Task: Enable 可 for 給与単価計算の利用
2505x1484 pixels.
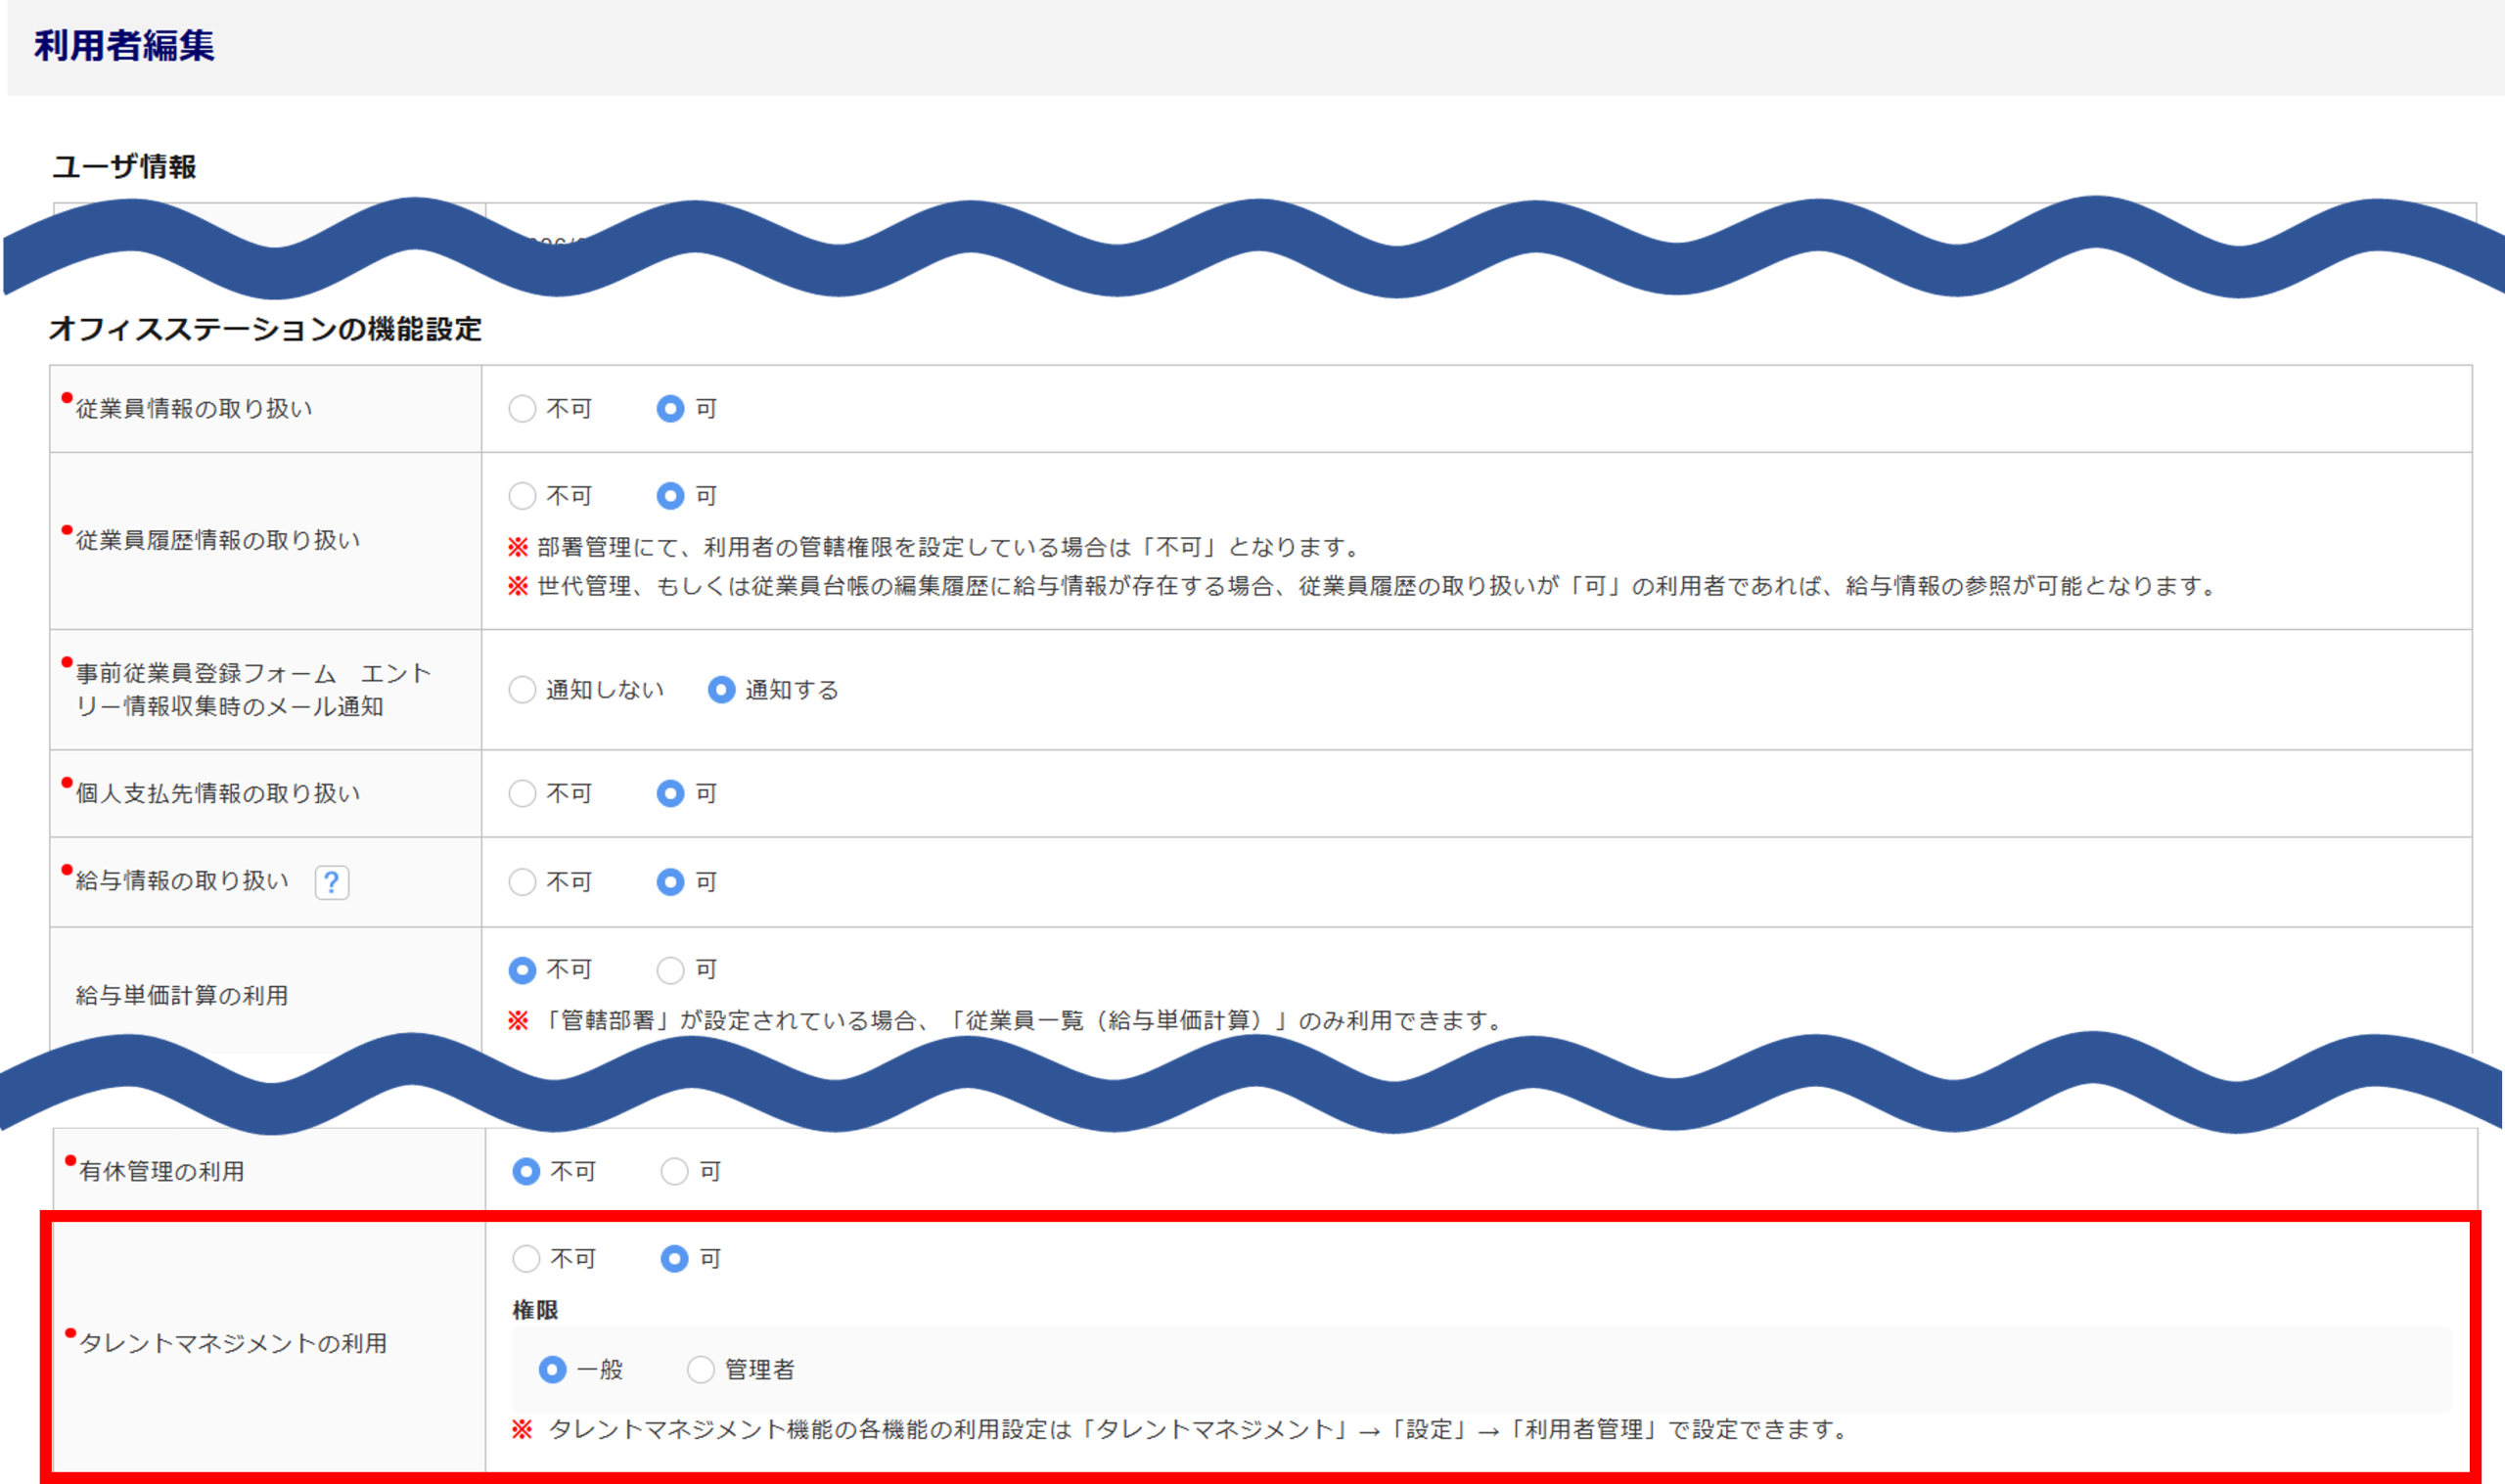Action: coord(670,970)
